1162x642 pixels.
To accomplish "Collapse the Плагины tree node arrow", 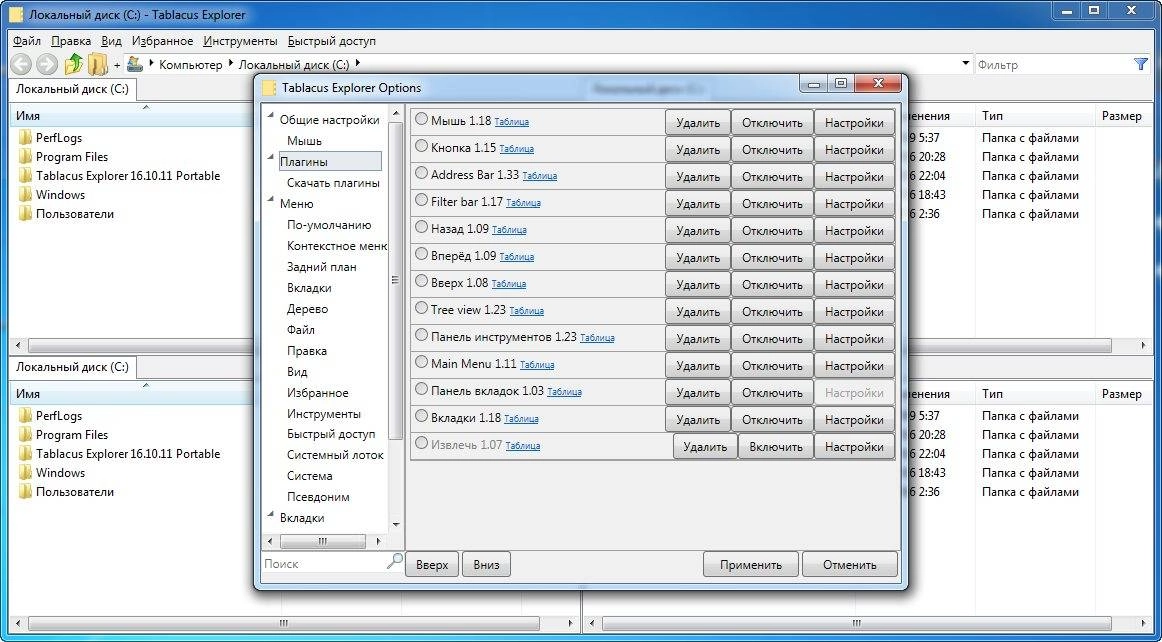I will (271, 157).
